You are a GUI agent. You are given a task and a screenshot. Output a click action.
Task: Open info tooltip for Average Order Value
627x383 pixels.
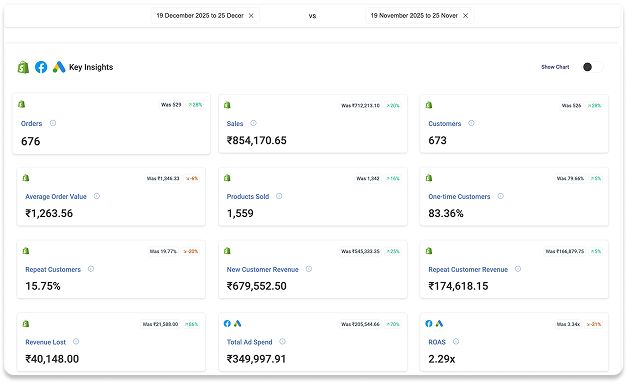click(97, 196)
